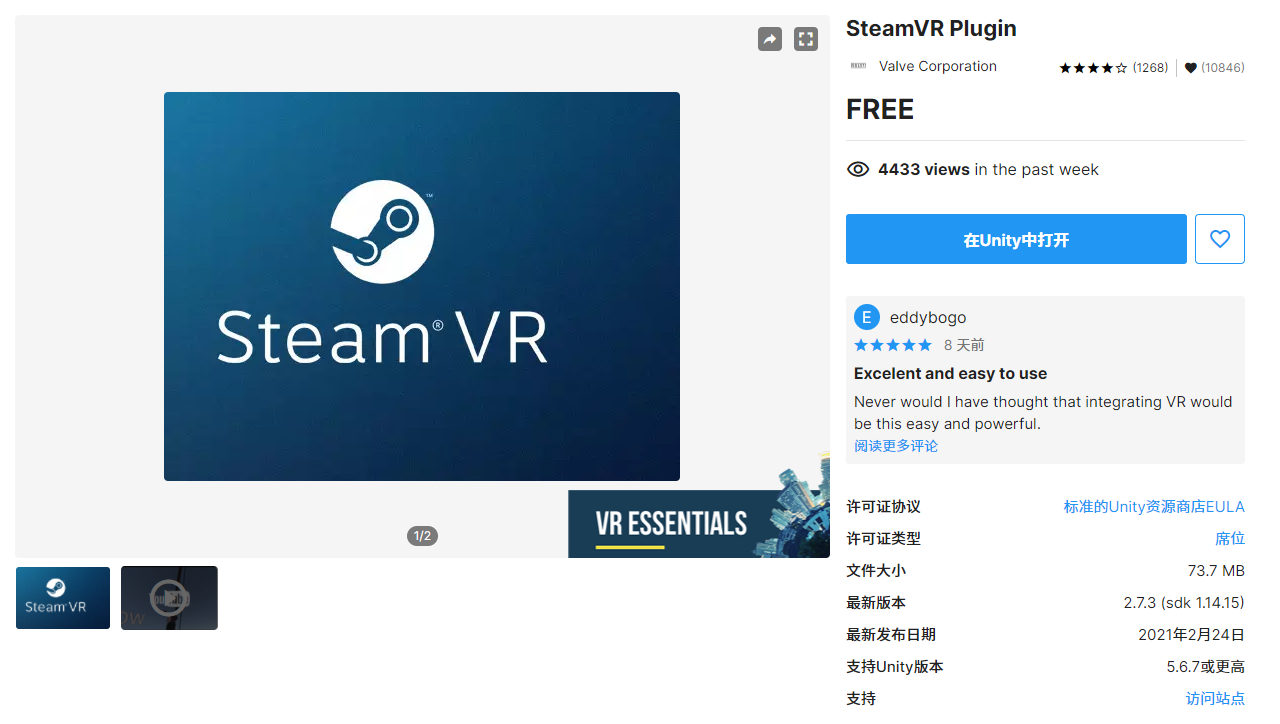Viewport: 1280px width, 724px height.
Task: Click the 最新版本 label
Action: click(876, 603)
